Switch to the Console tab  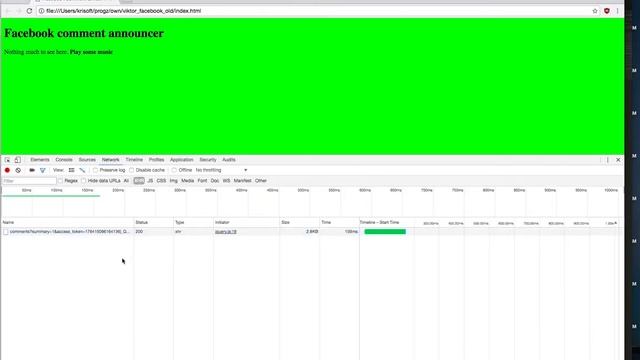64,160
